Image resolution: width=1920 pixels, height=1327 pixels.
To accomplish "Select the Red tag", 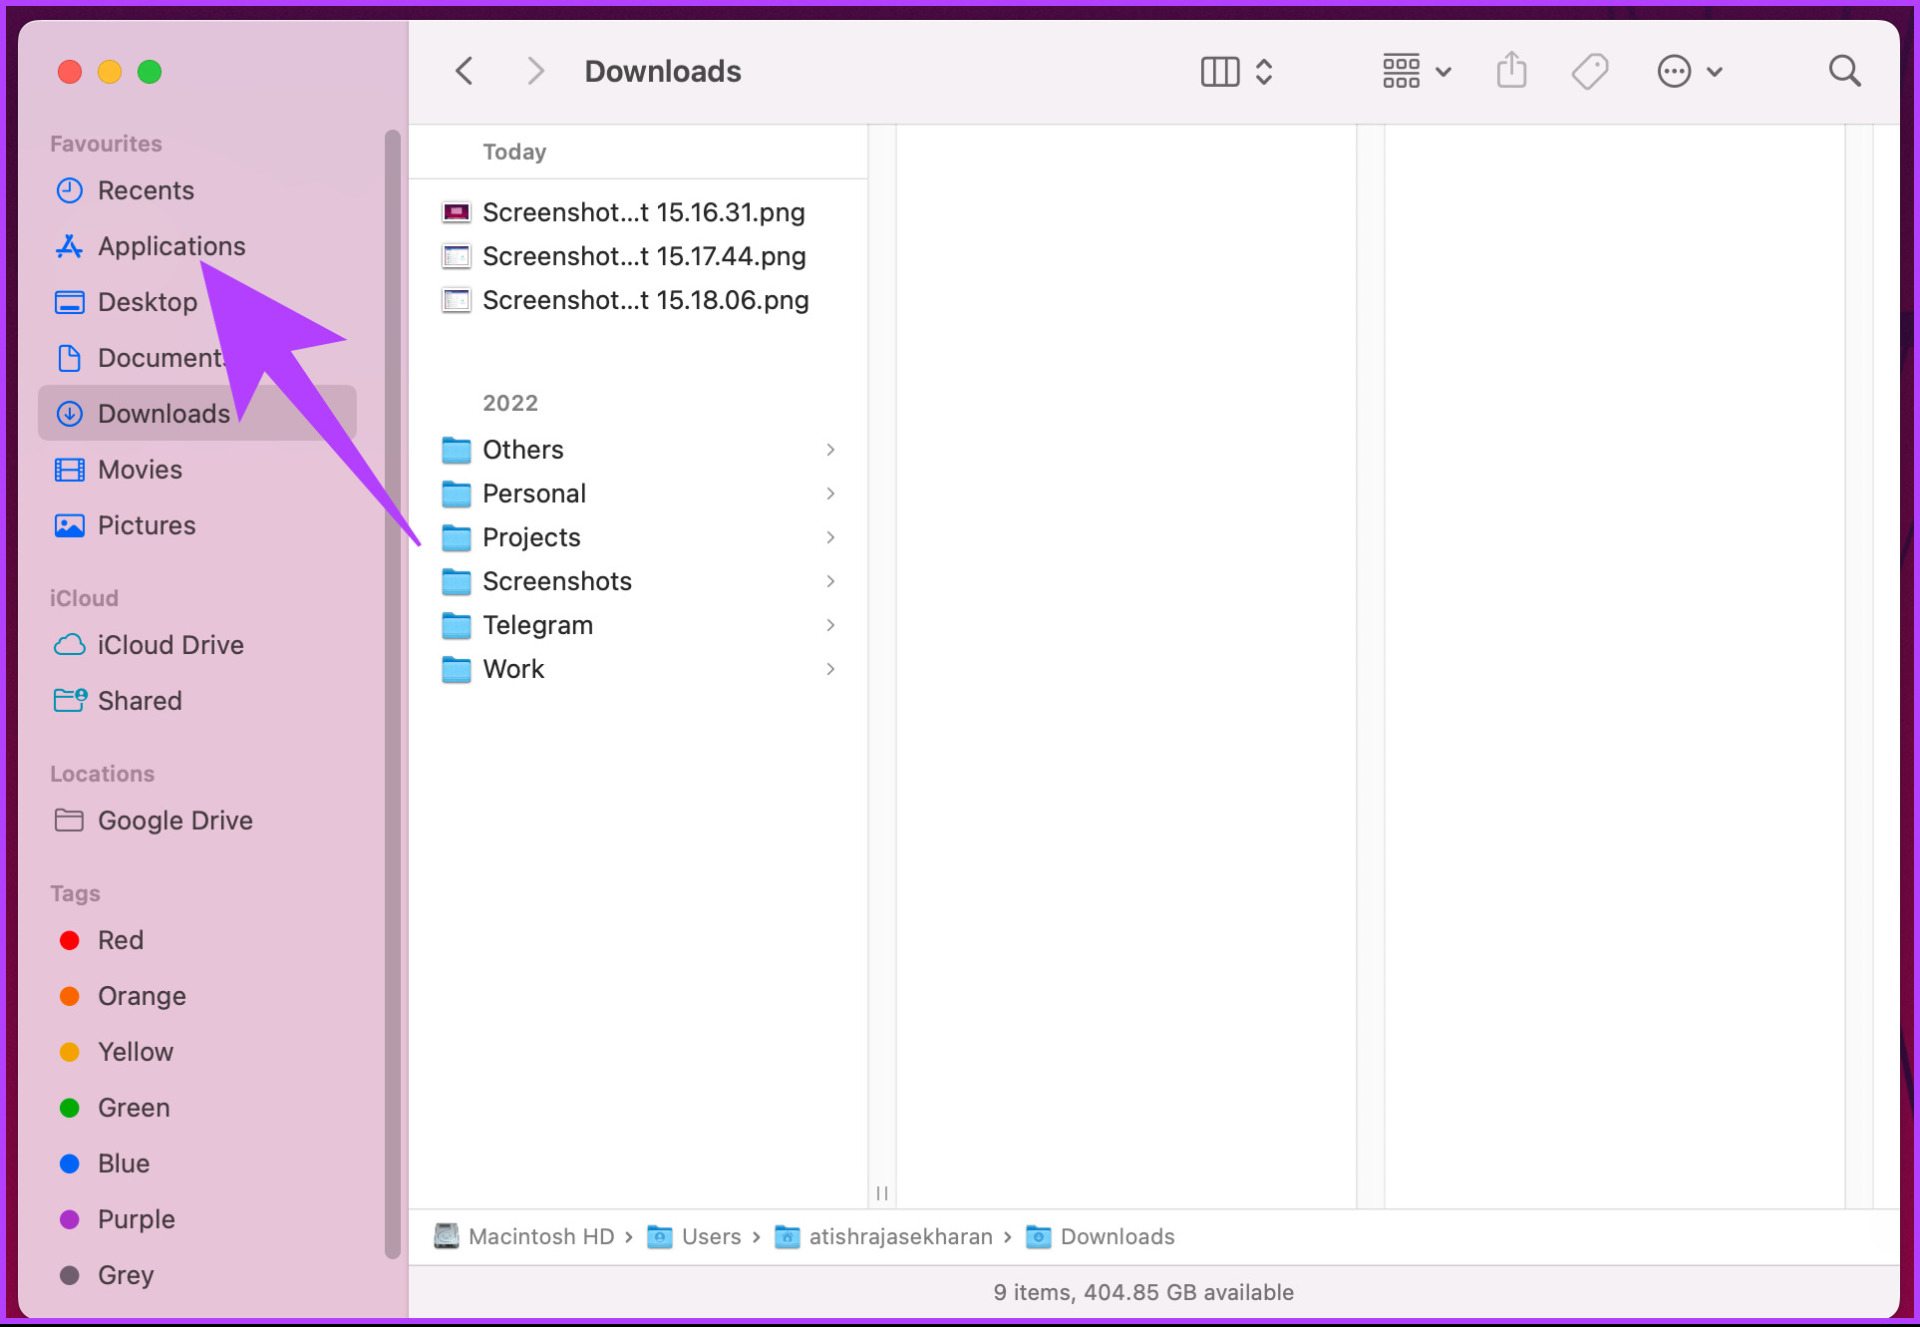I will coord(120,940).
